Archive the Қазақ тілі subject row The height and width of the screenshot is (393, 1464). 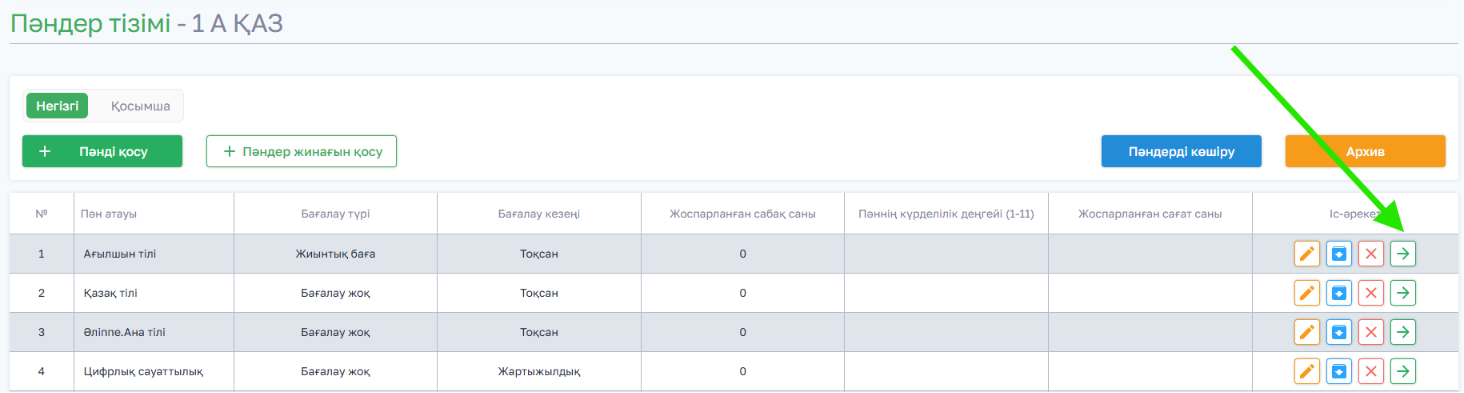click(x=1339, y=293)
